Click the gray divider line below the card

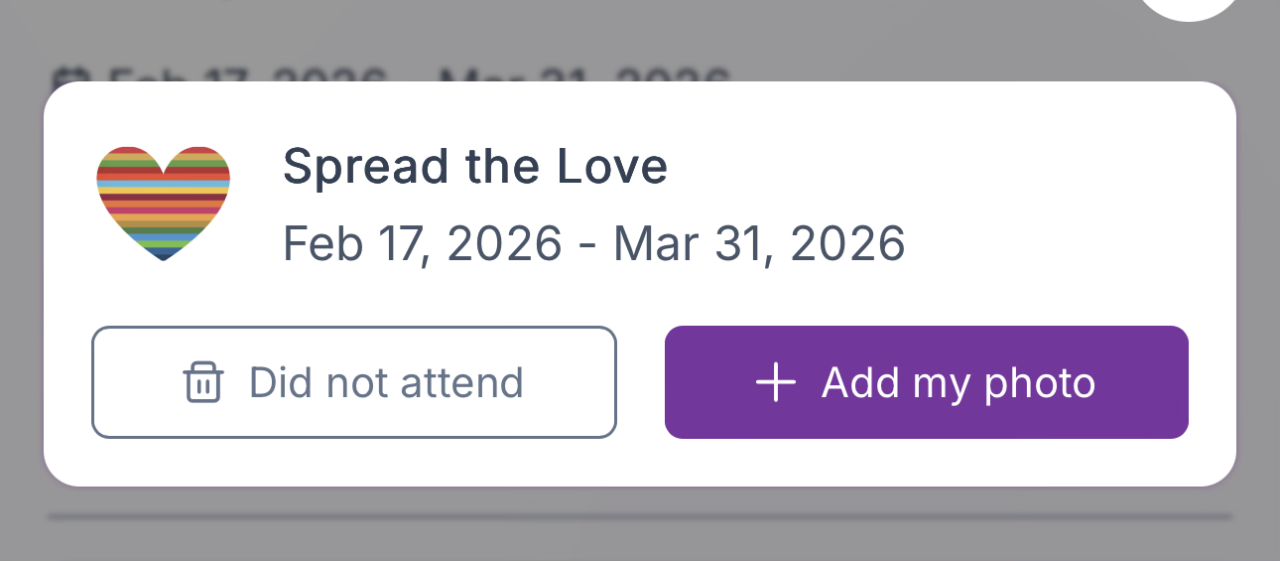(x=640, y=517)
